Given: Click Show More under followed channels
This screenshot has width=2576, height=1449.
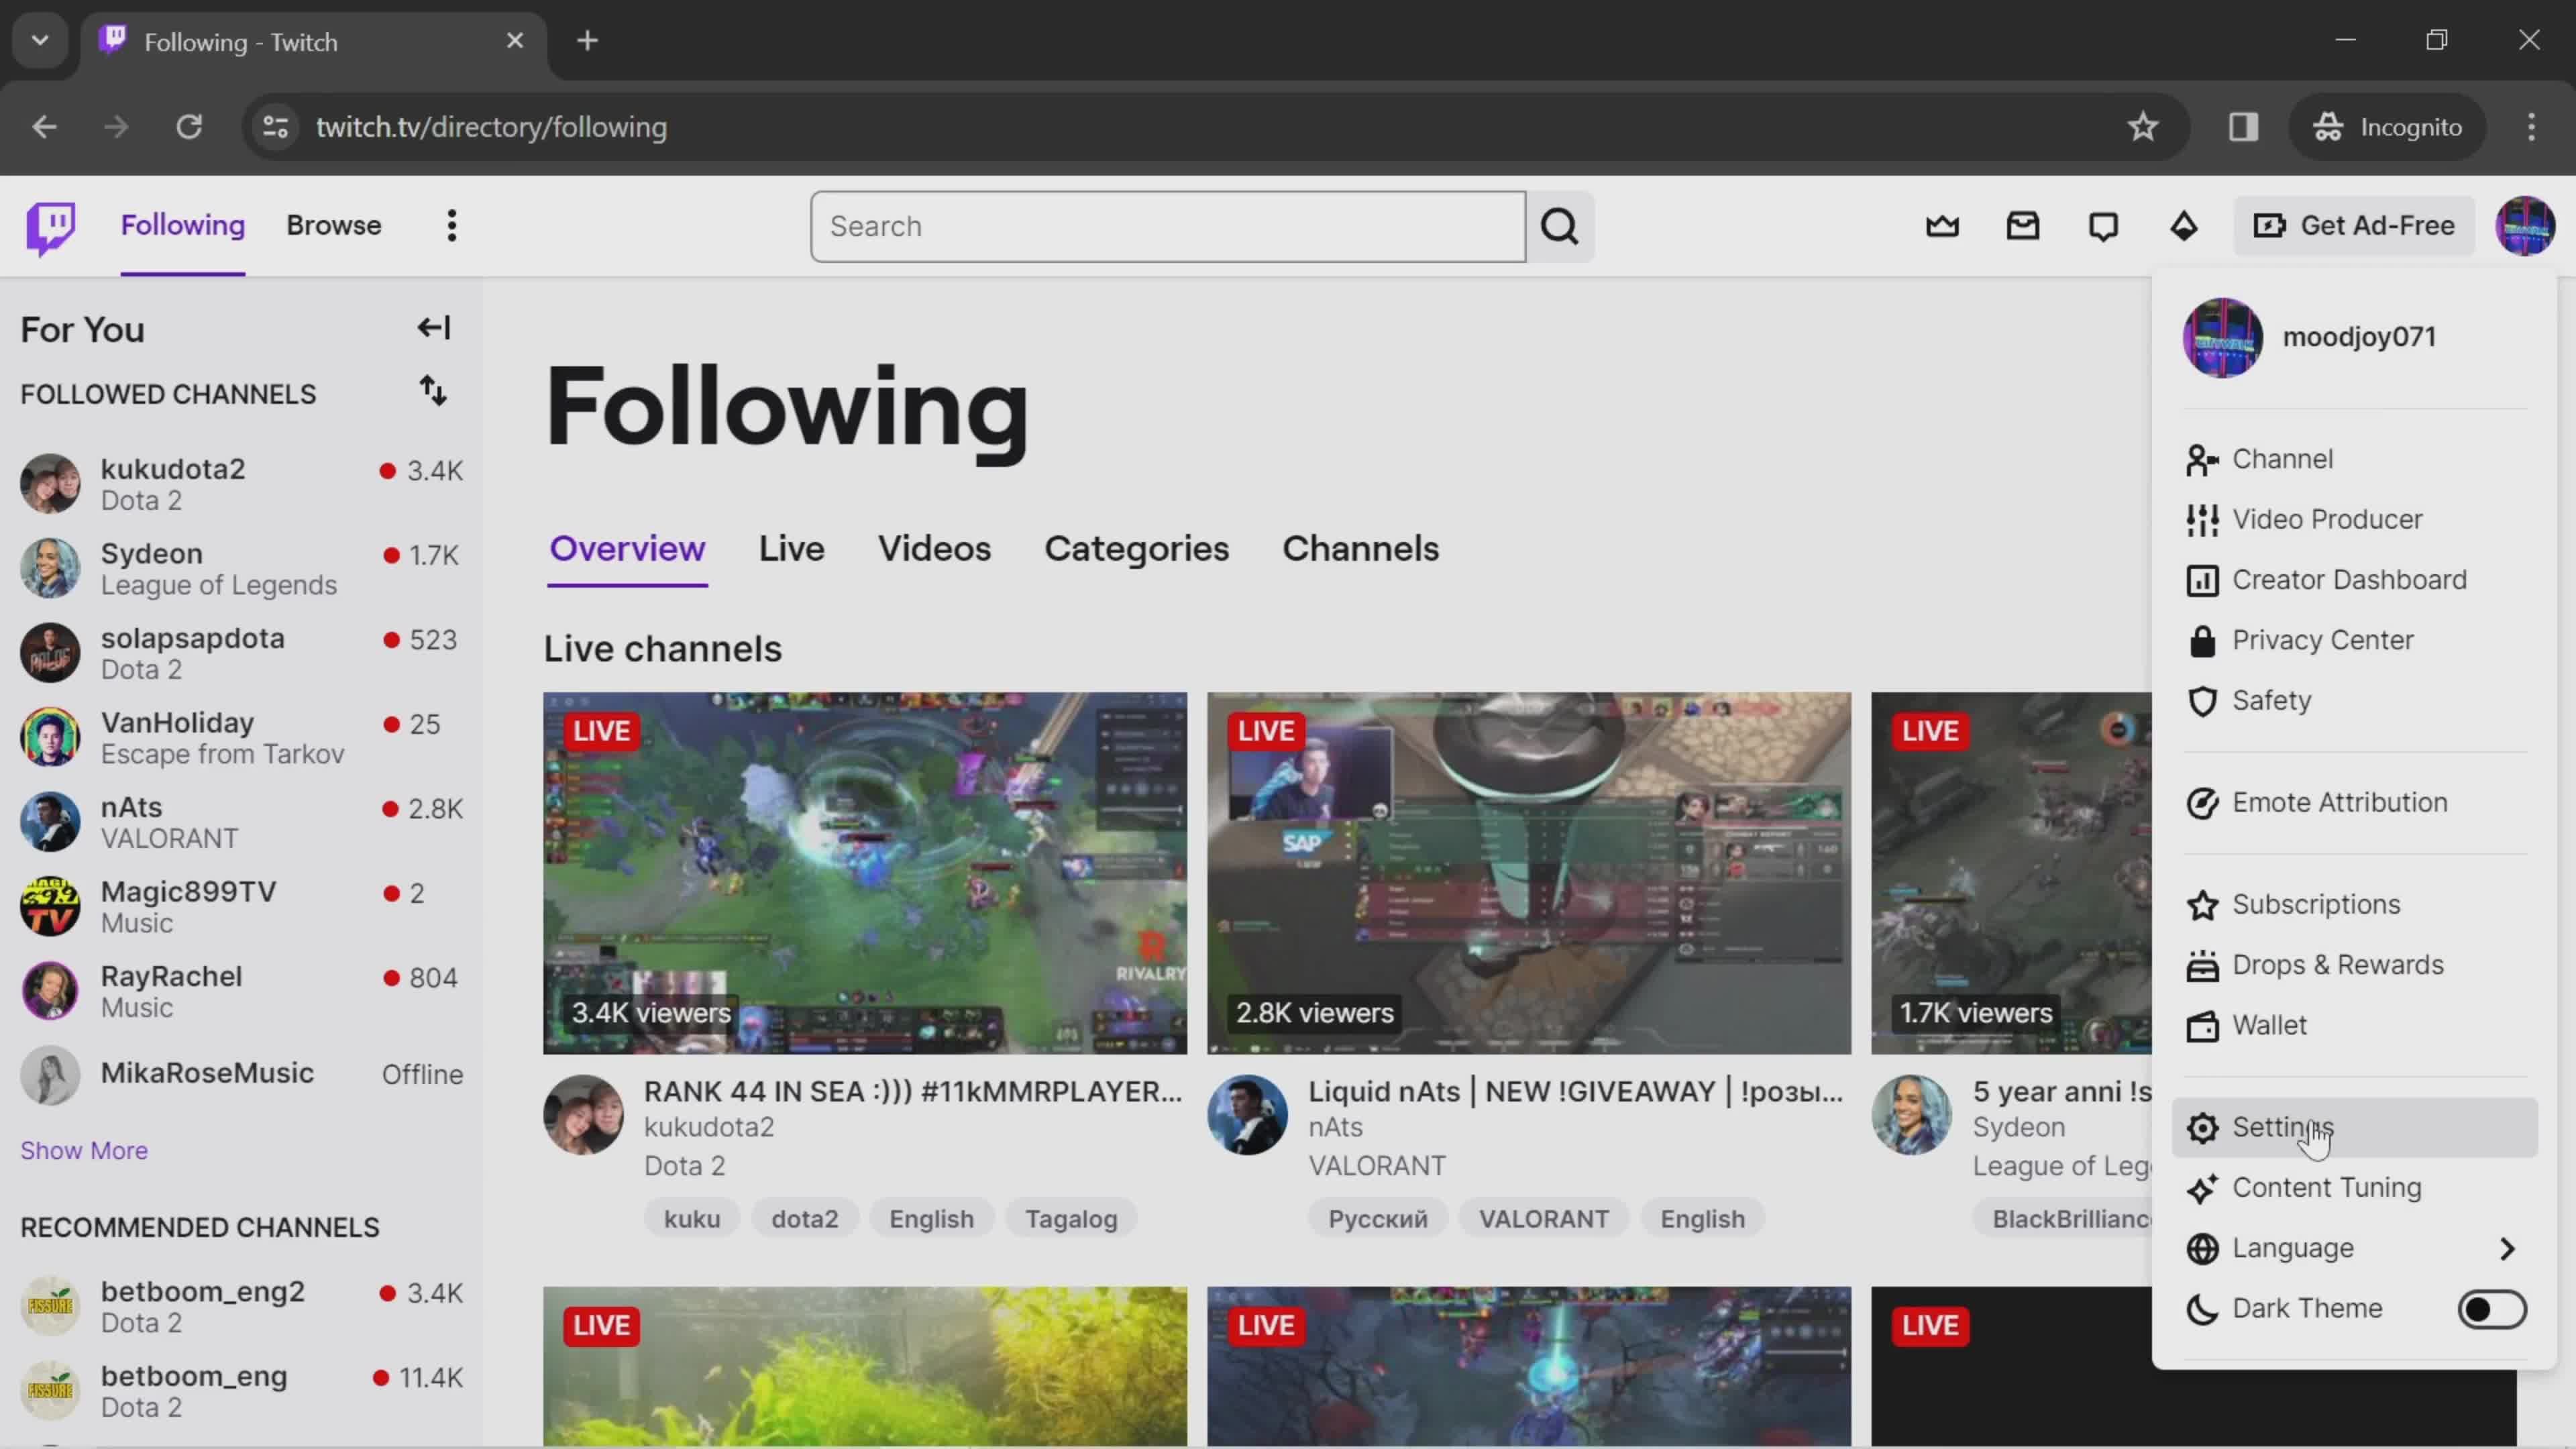Looking at the screenshot, I should coord(84,1151).
